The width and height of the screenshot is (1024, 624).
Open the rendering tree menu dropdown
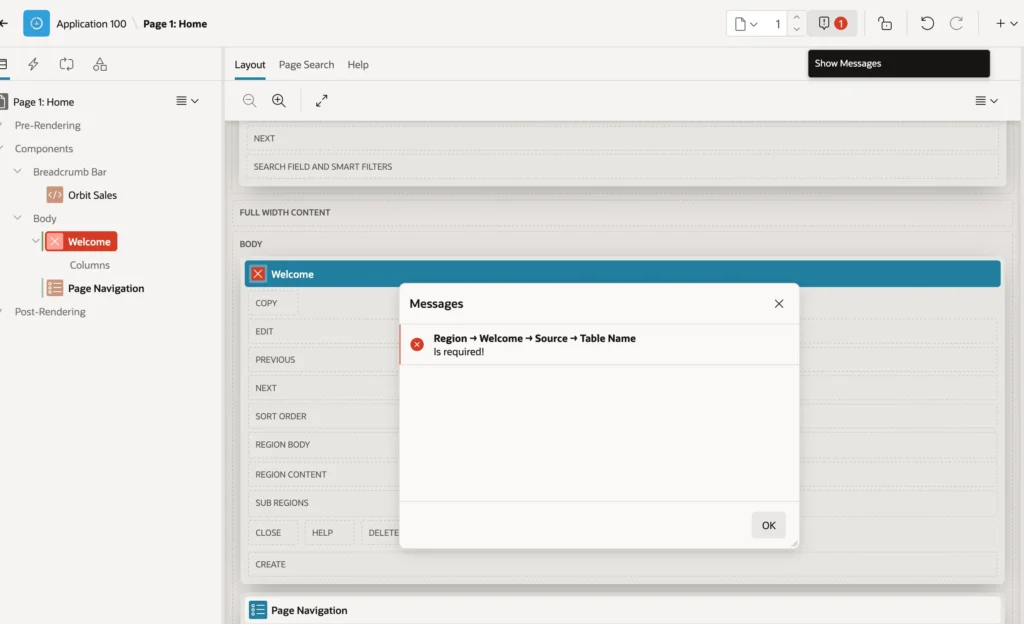tap(187, 101)
